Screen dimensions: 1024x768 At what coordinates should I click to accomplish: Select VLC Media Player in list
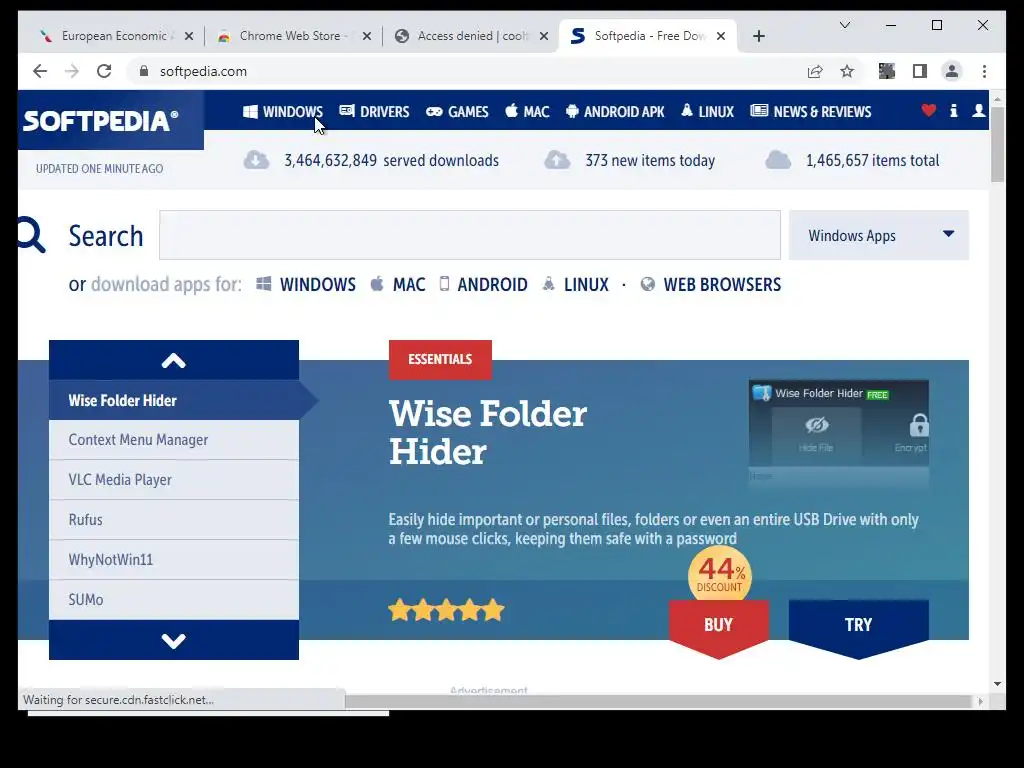tap(174, 480)
